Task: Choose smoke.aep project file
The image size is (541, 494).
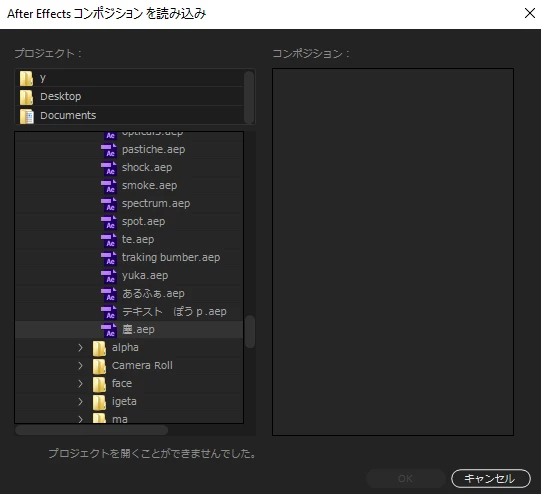Action: pos(149,185)
